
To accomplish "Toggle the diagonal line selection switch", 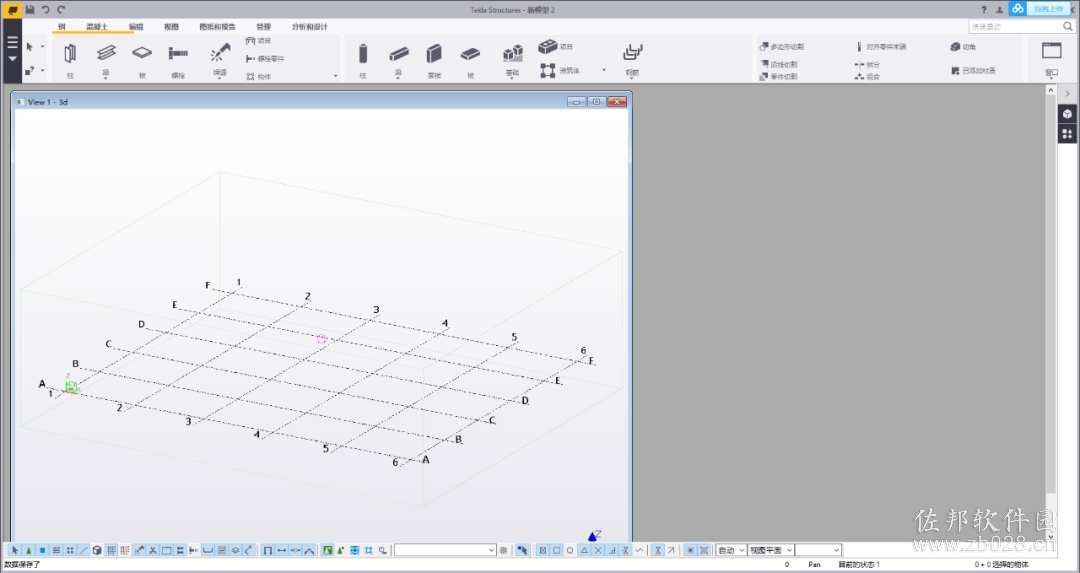I will coord(84,550).
